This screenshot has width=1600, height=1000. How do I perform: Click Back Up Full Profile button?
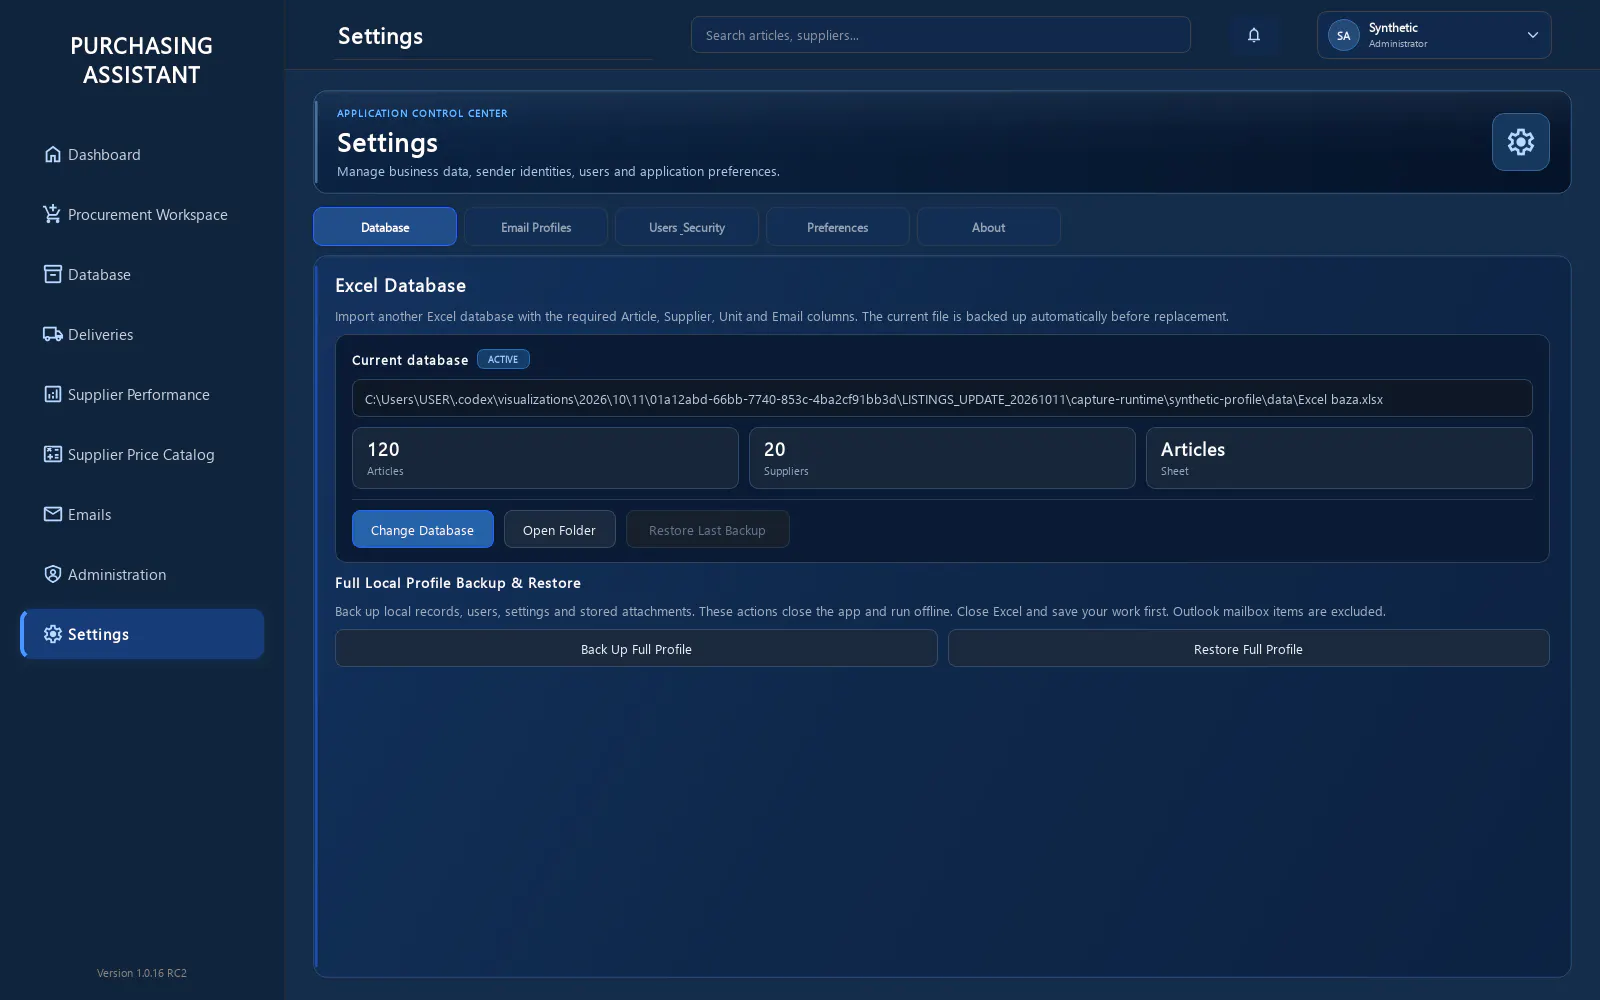(x=636, y=648)
